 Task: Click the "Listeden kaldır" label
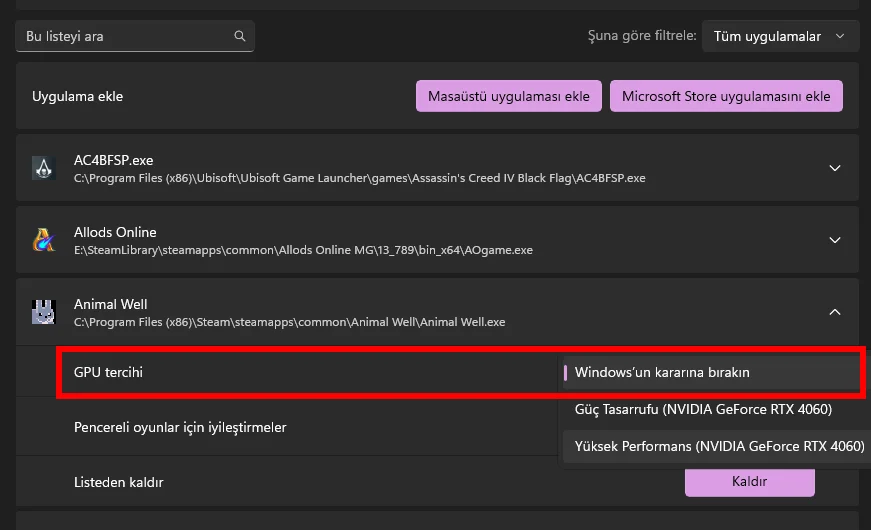119,482
